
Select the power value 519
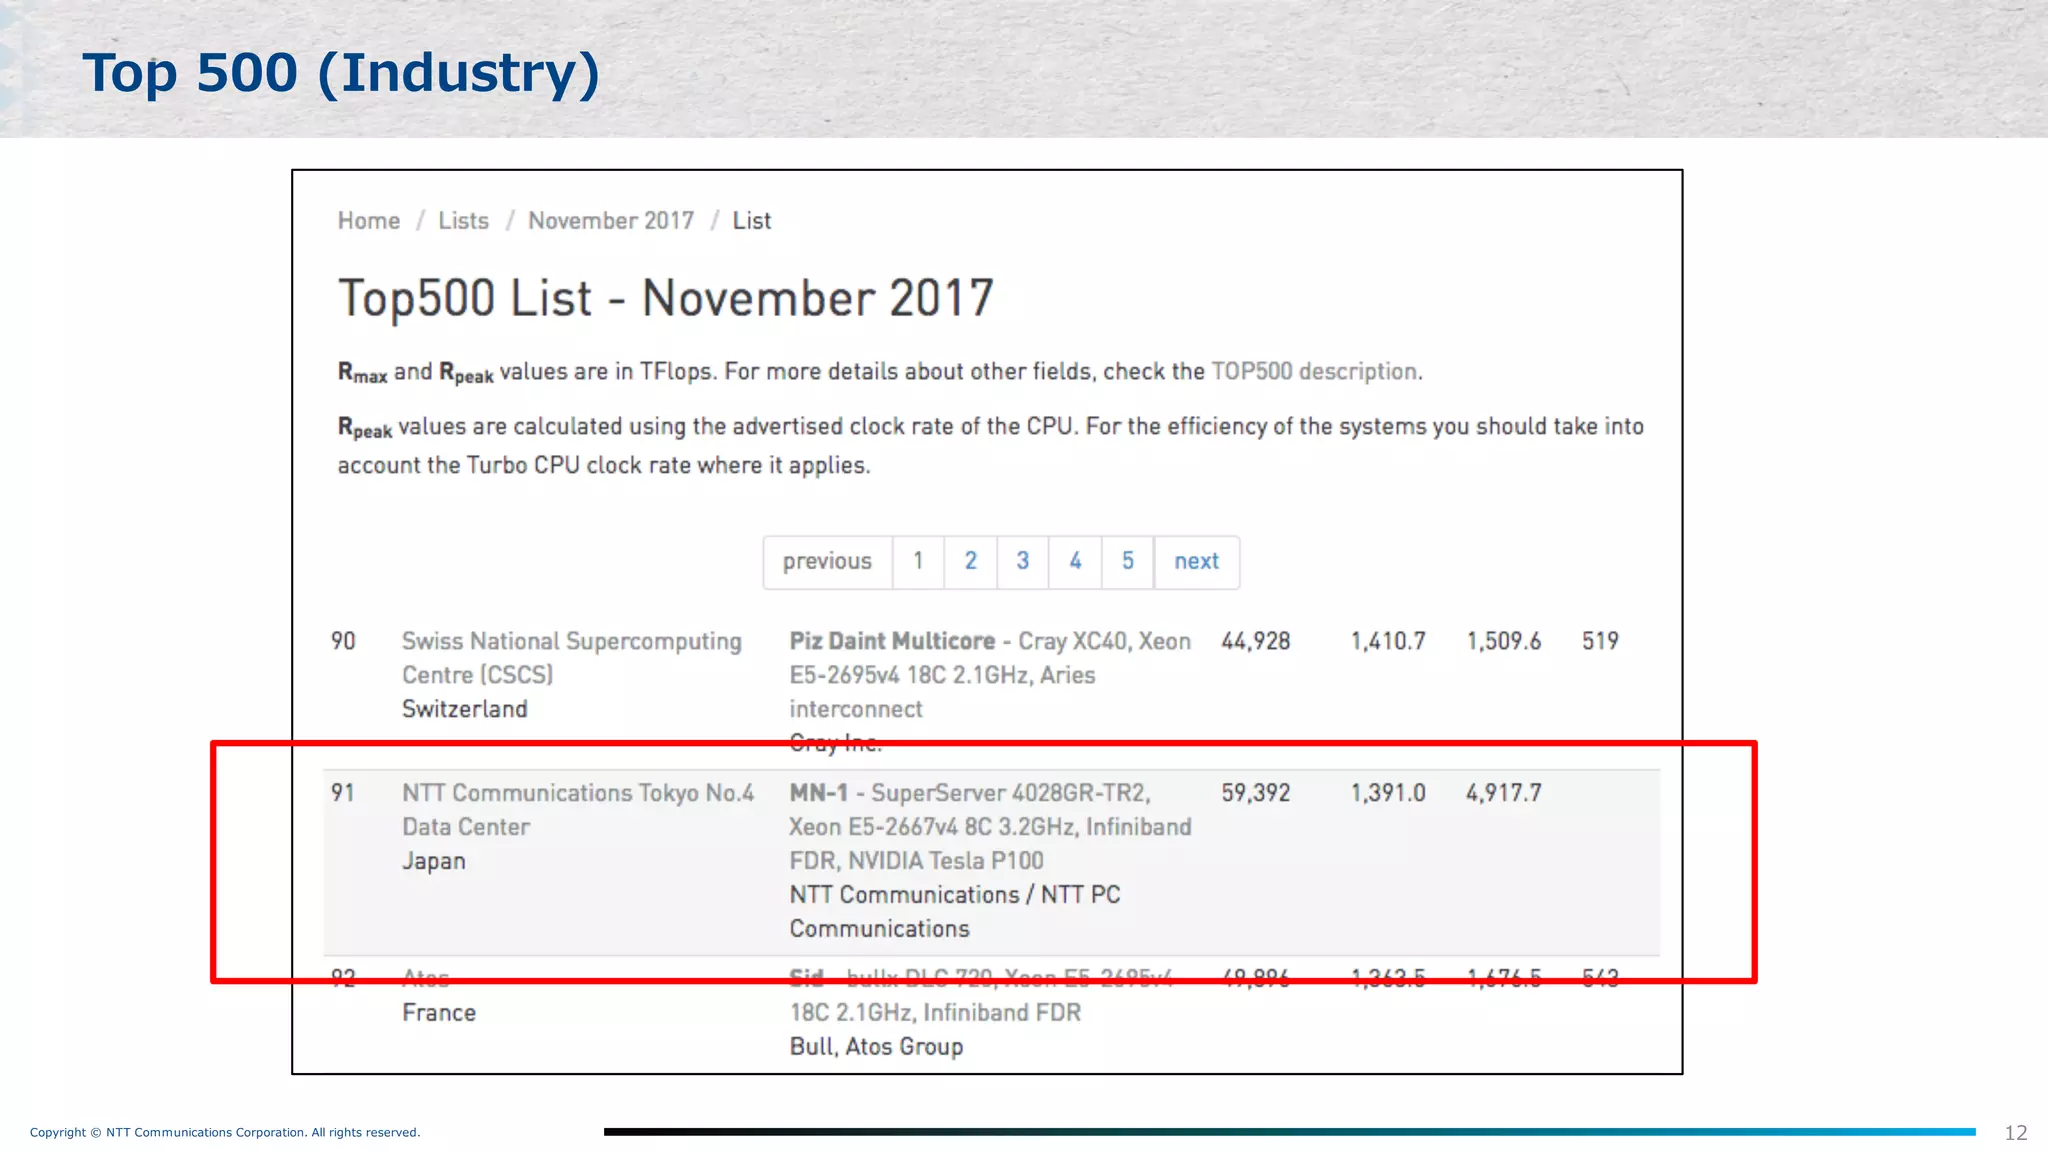(1600, 641)
